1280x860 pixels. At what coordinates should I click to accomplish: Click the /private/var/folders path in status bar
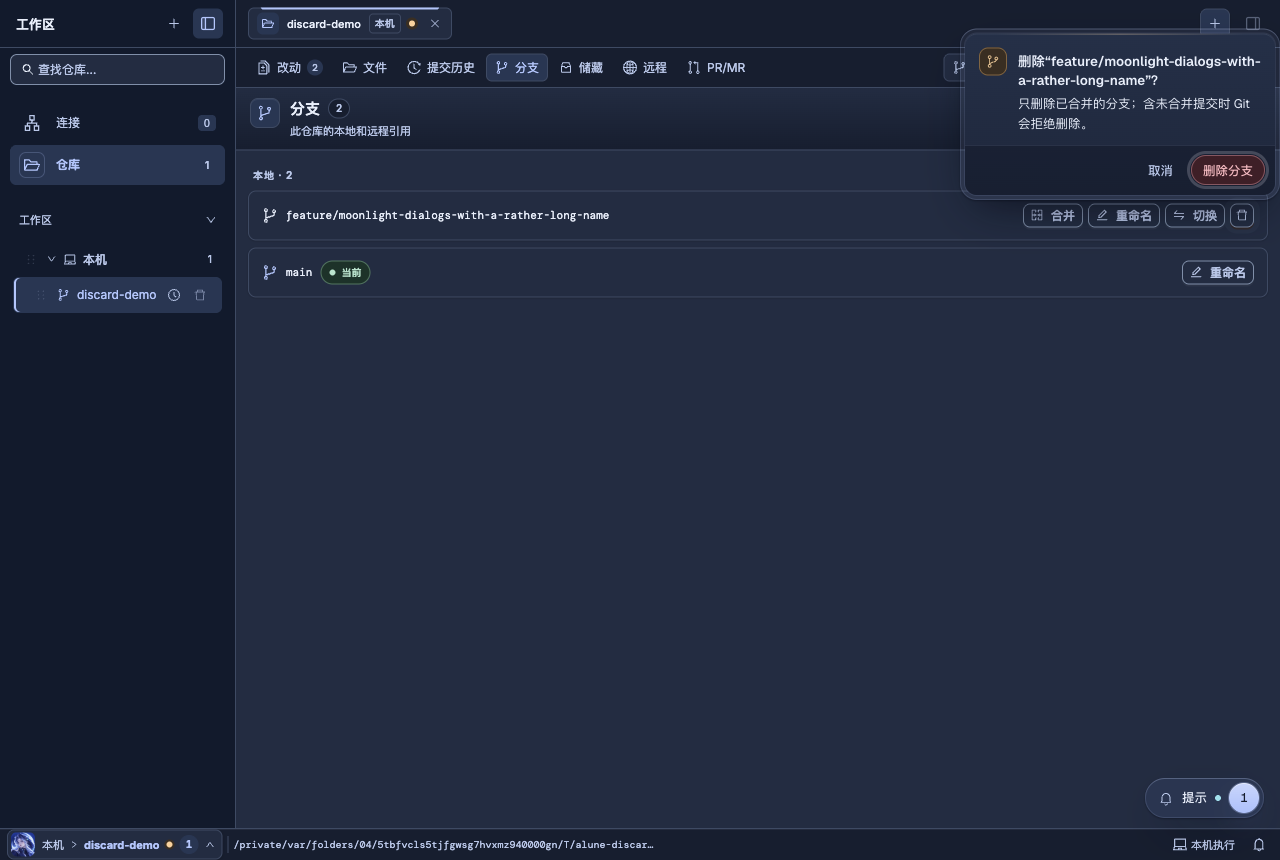click(x=444, y=845)
